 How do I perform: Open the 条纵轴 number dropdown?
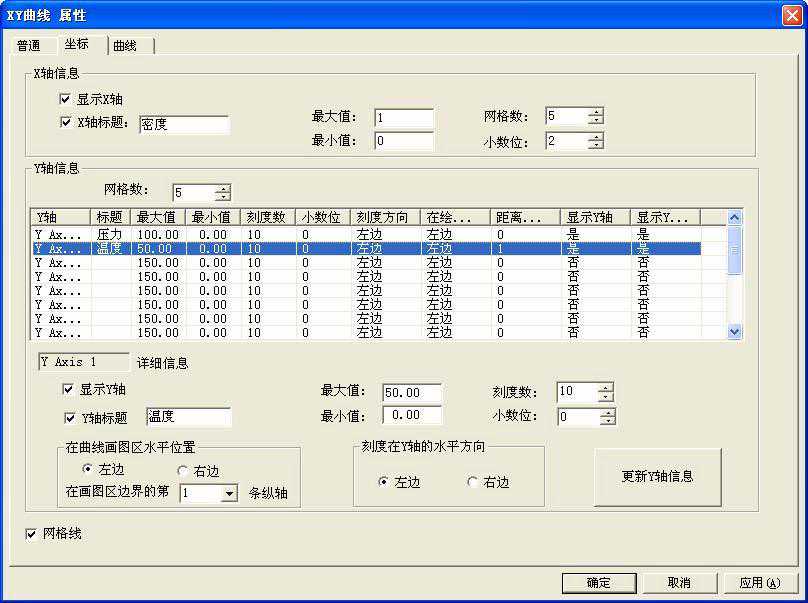(x=230, y=493)
